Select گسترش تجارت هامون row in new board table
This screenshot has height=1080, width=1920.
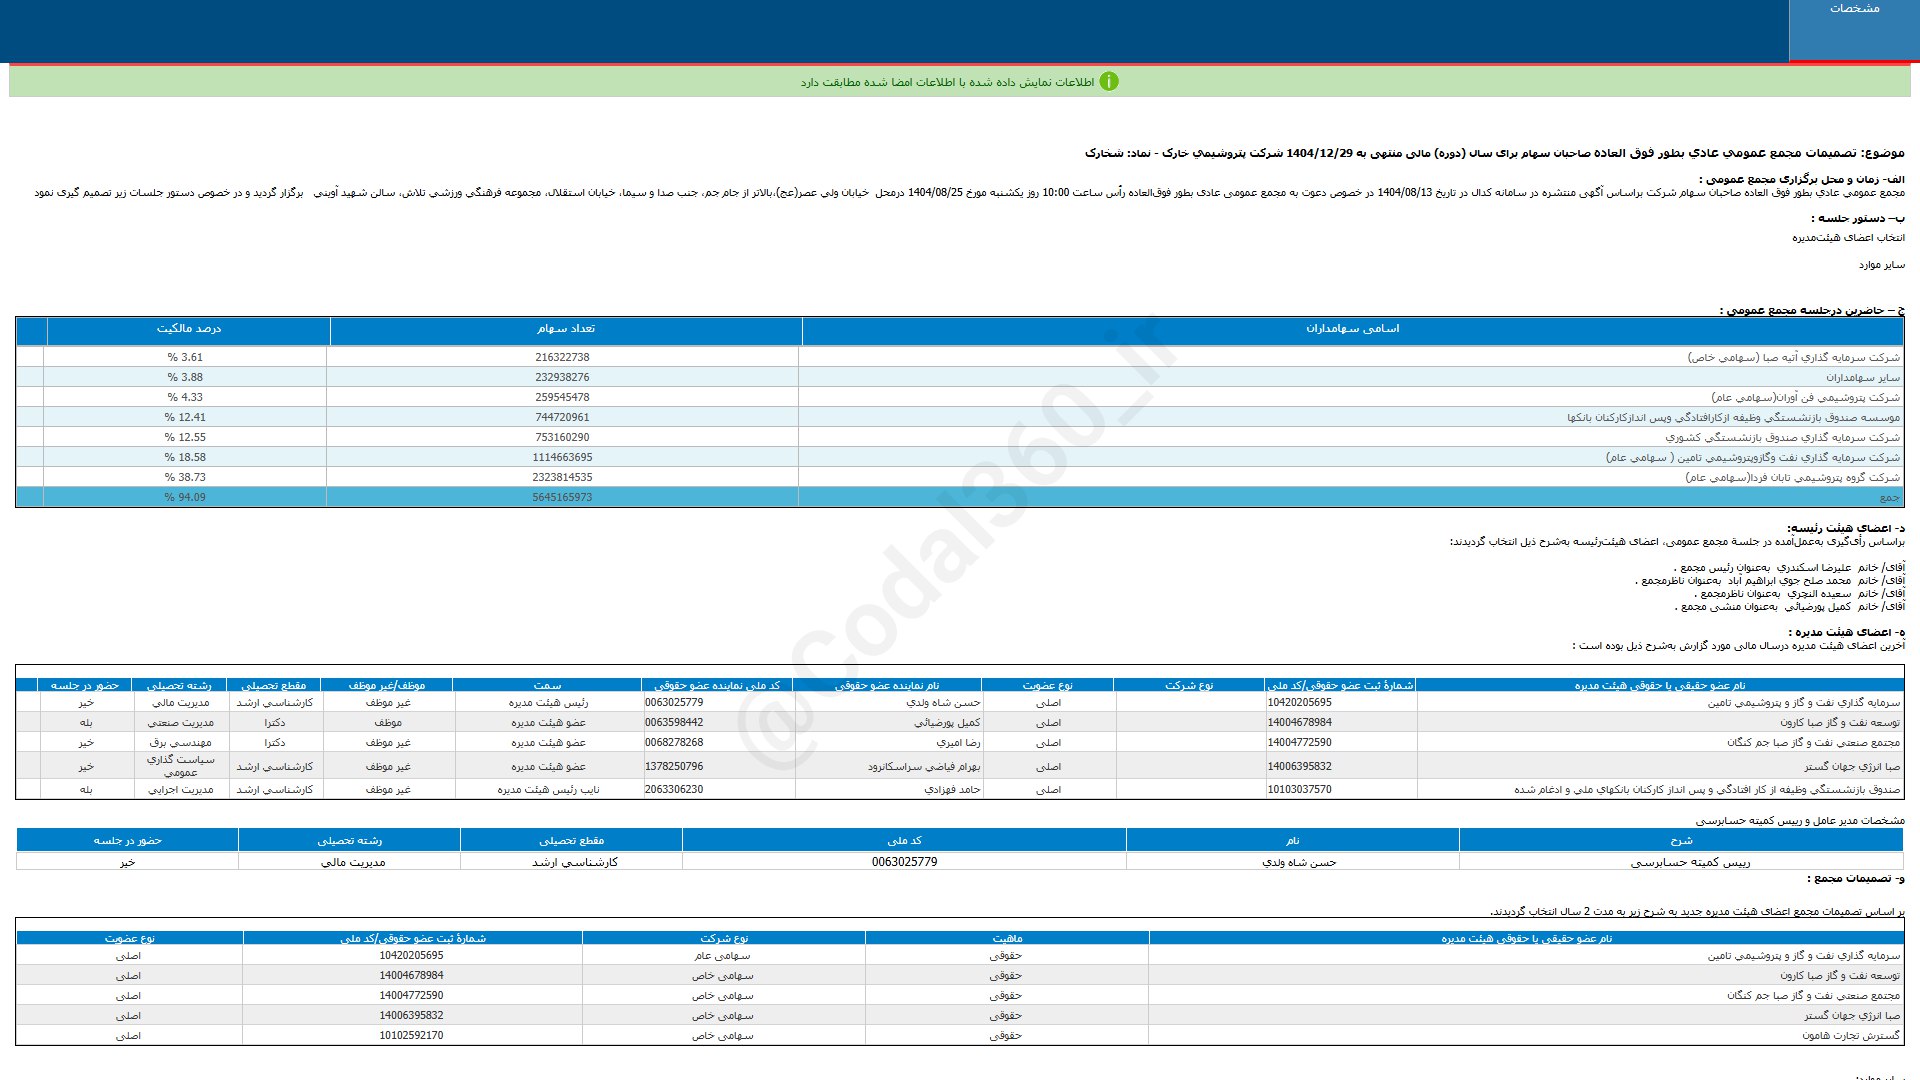pyautogui.click(x=1850, y=1036)
